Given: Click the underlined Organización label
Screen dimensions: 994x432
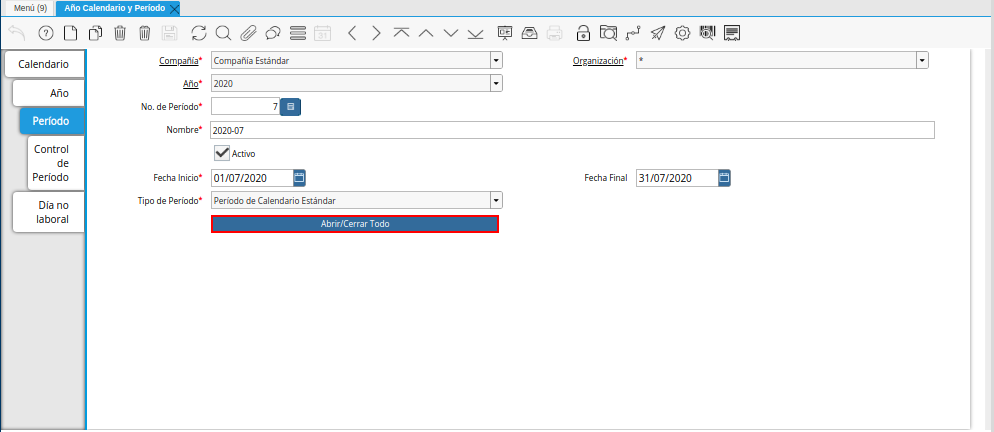Looking at the screenshot, I should click(598, 61).
